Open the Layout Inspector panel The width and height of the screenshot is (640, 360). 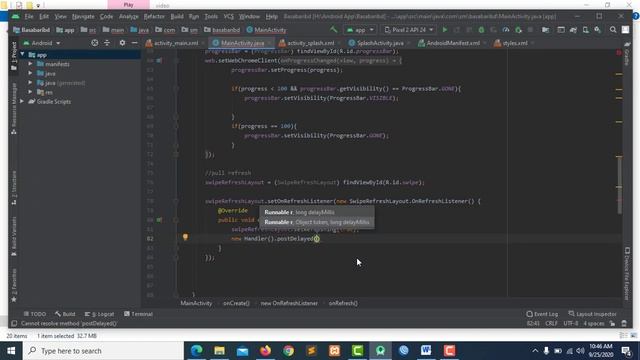click(592, 314)
